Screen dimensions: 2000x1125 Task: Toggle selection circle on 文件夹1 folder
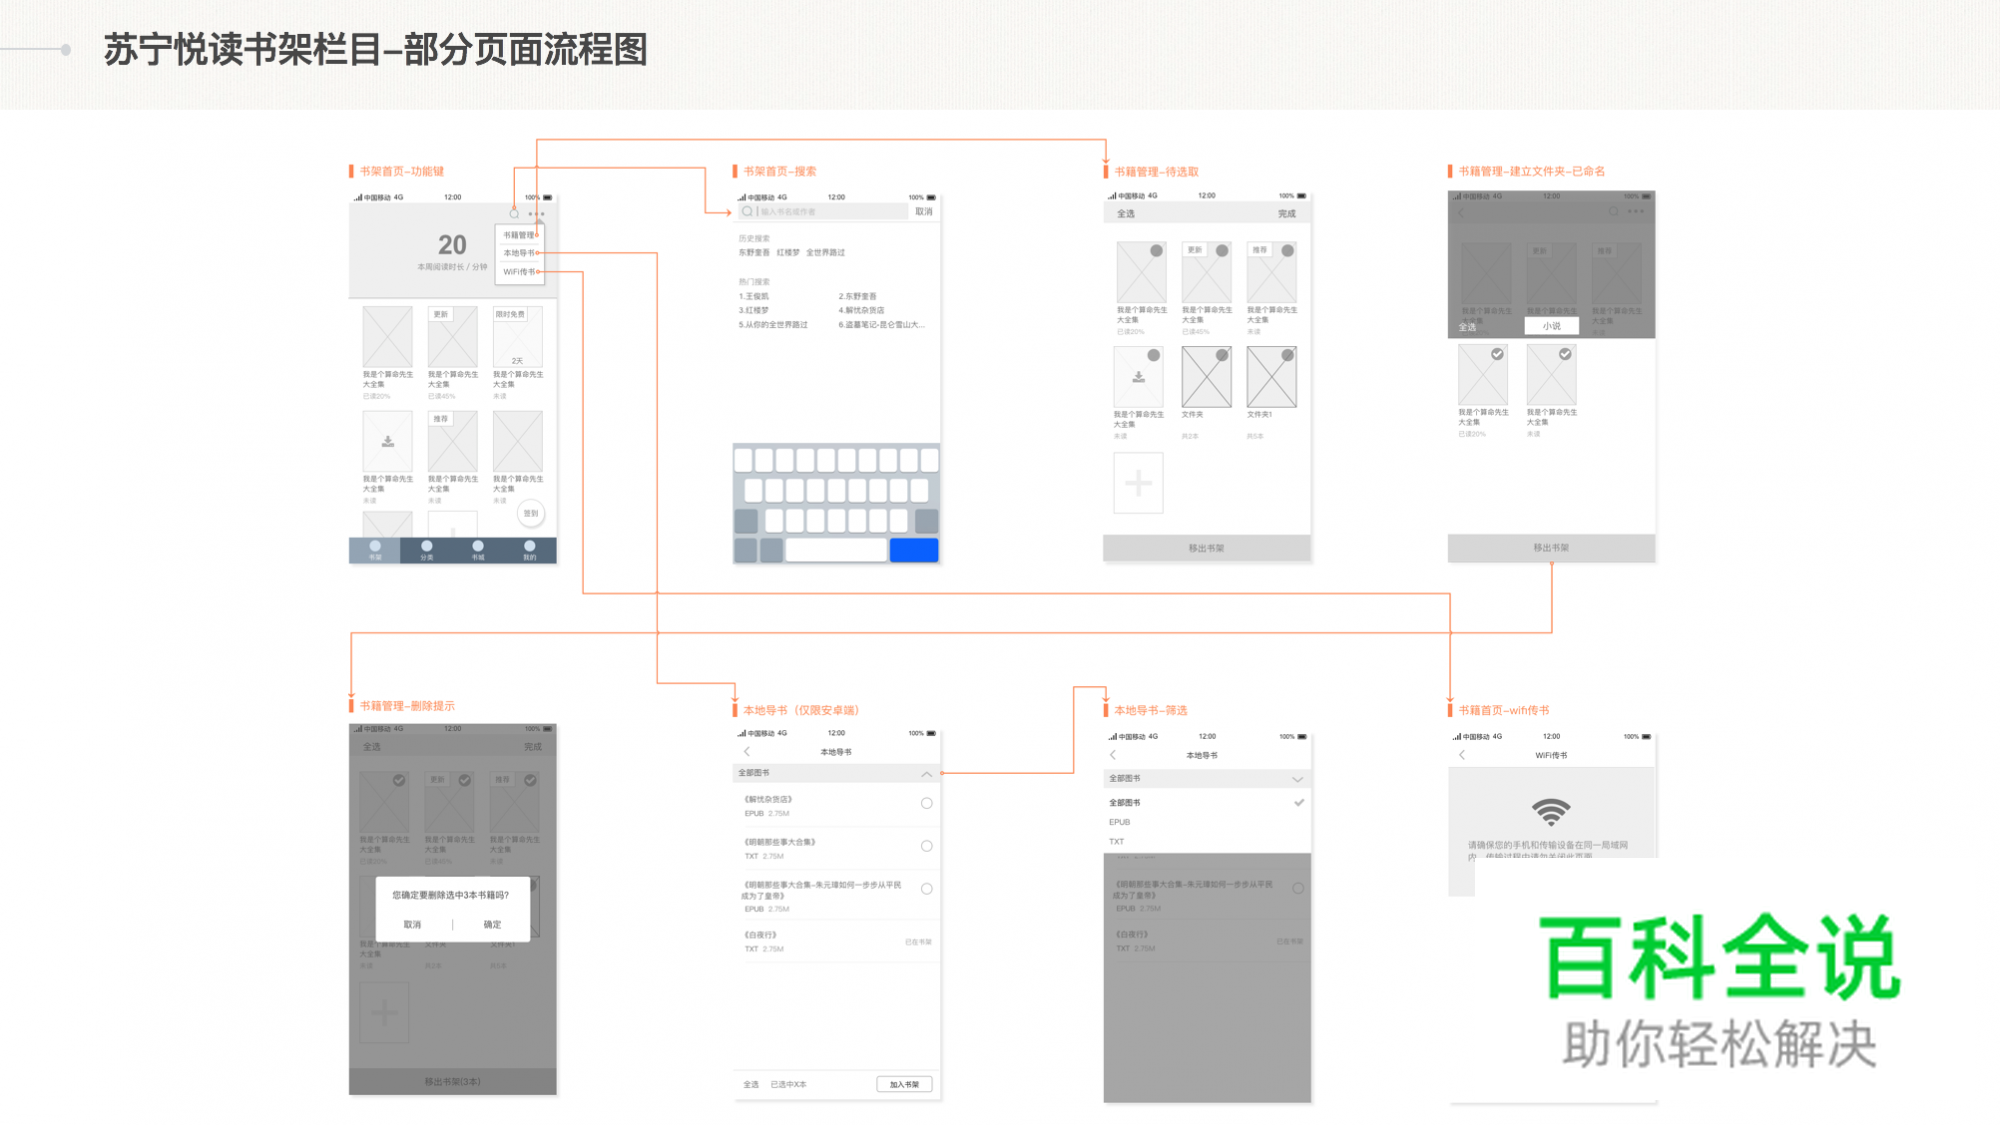click(1288, 355)
